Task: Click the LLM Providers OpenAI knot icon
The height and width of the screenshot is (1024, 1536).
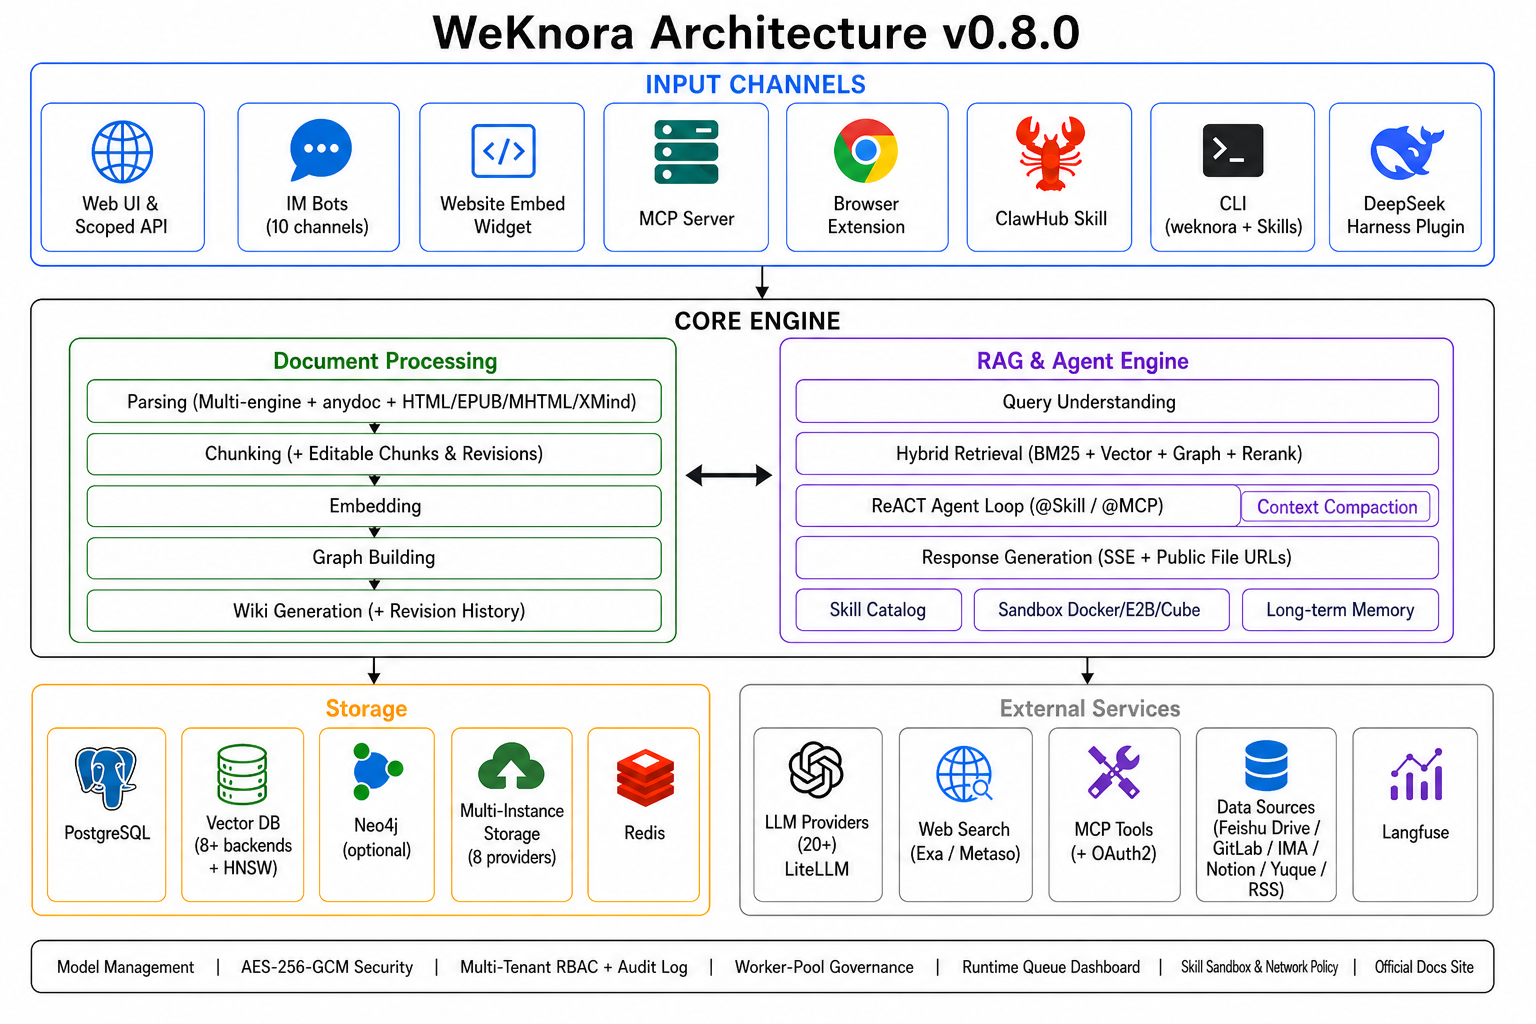Action: pyautogui.click(x=816, y=770)
